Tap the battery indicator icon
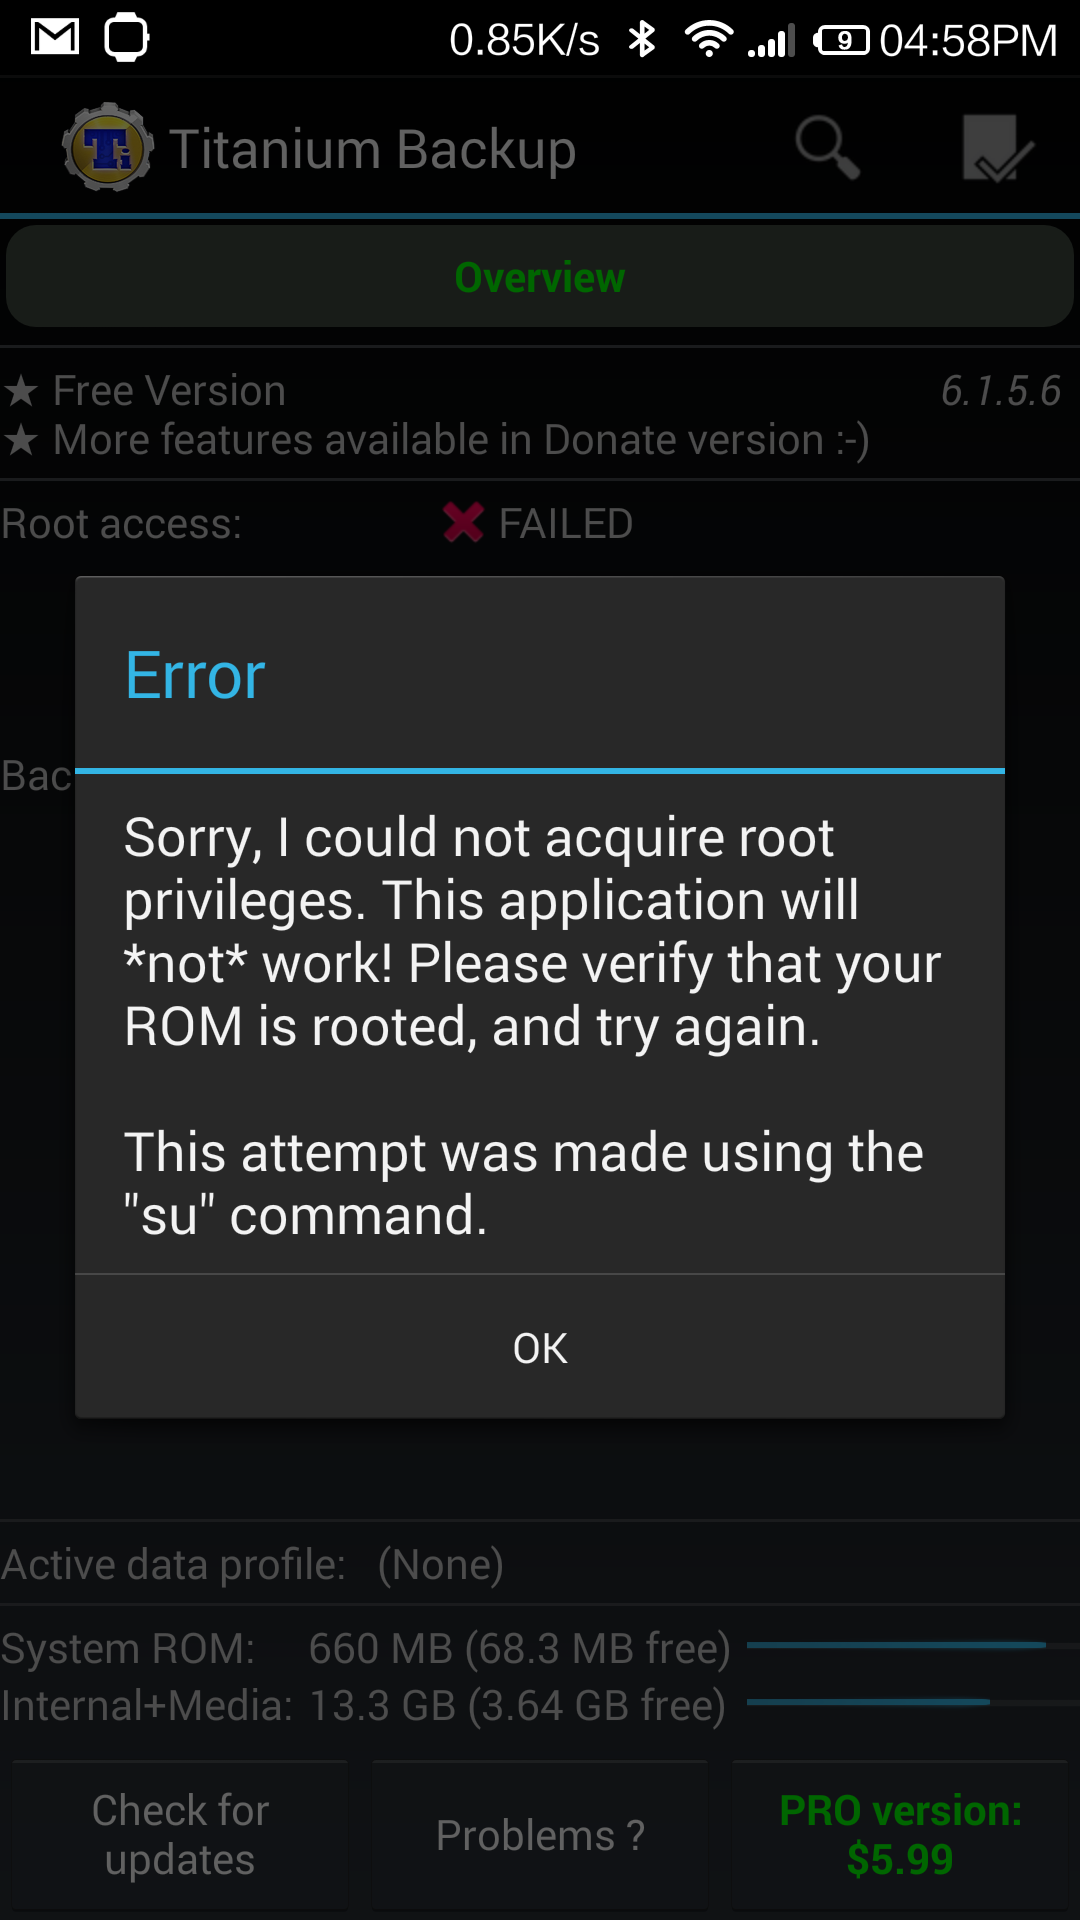The height and width of the screenshot is (1920, 1080). coord(841,40)
